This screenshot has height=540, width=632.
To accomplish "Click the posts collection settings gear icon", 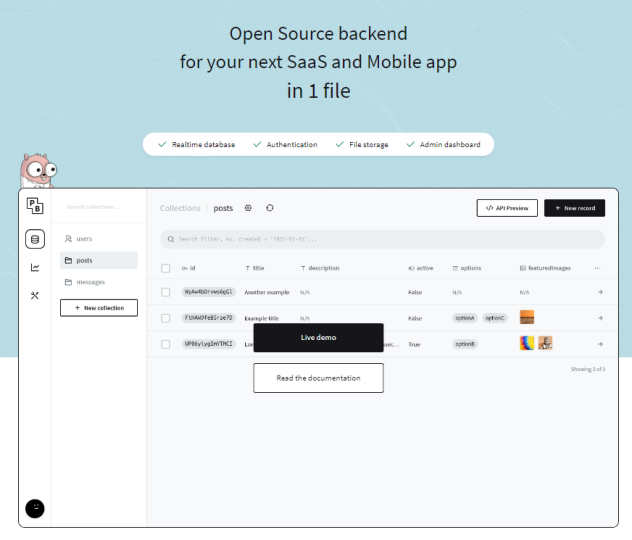I will click(x=249, y=208).
